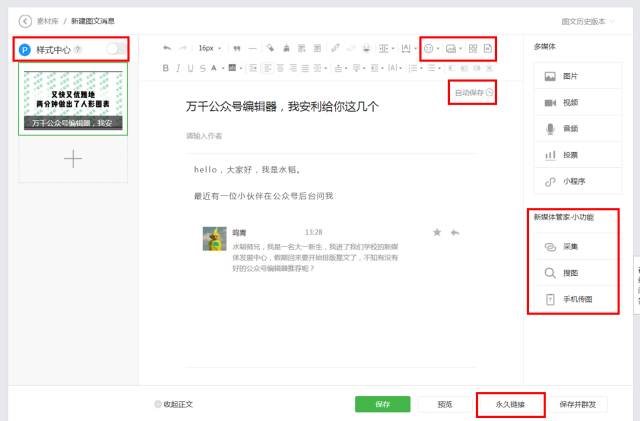The image size is (640, 421).
Task: Click the font color A icon
Action: click(x=213, y=68)
